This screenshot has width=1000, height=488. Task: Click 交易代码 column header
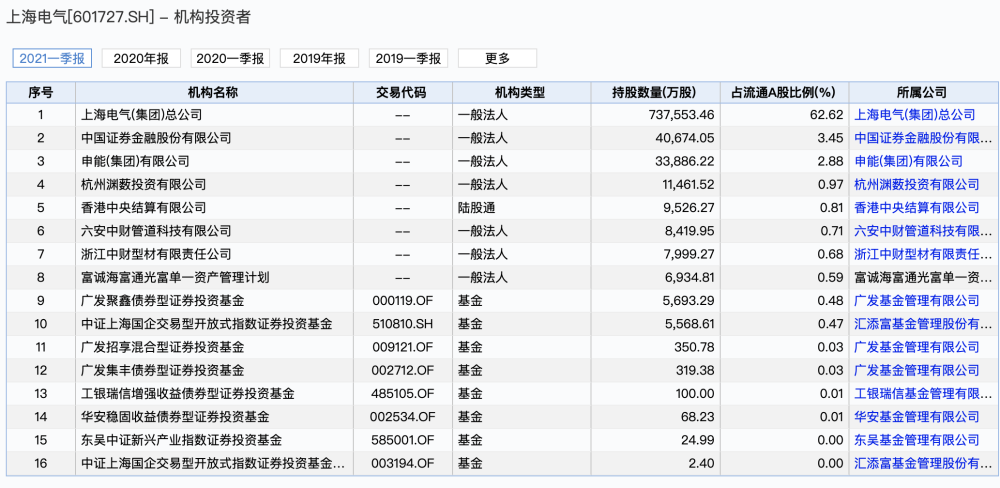[402, 92]
